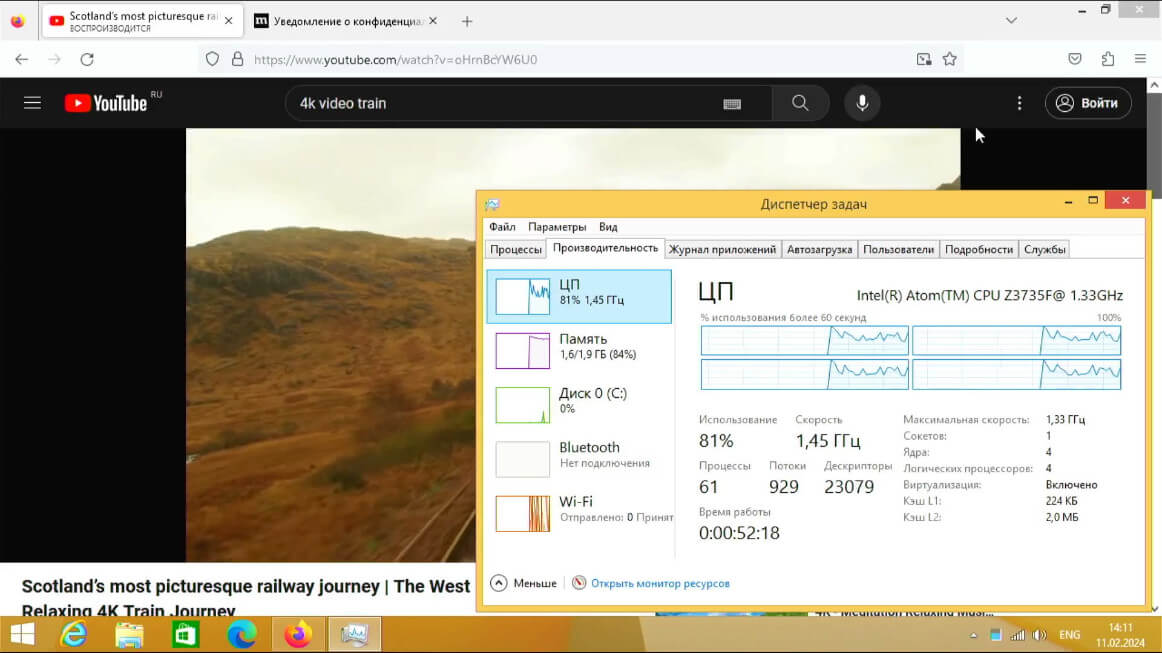Open Вид menu in Task Manager
The height and width of the screenshot is (653, 1162).
click(x=608, y=227)
